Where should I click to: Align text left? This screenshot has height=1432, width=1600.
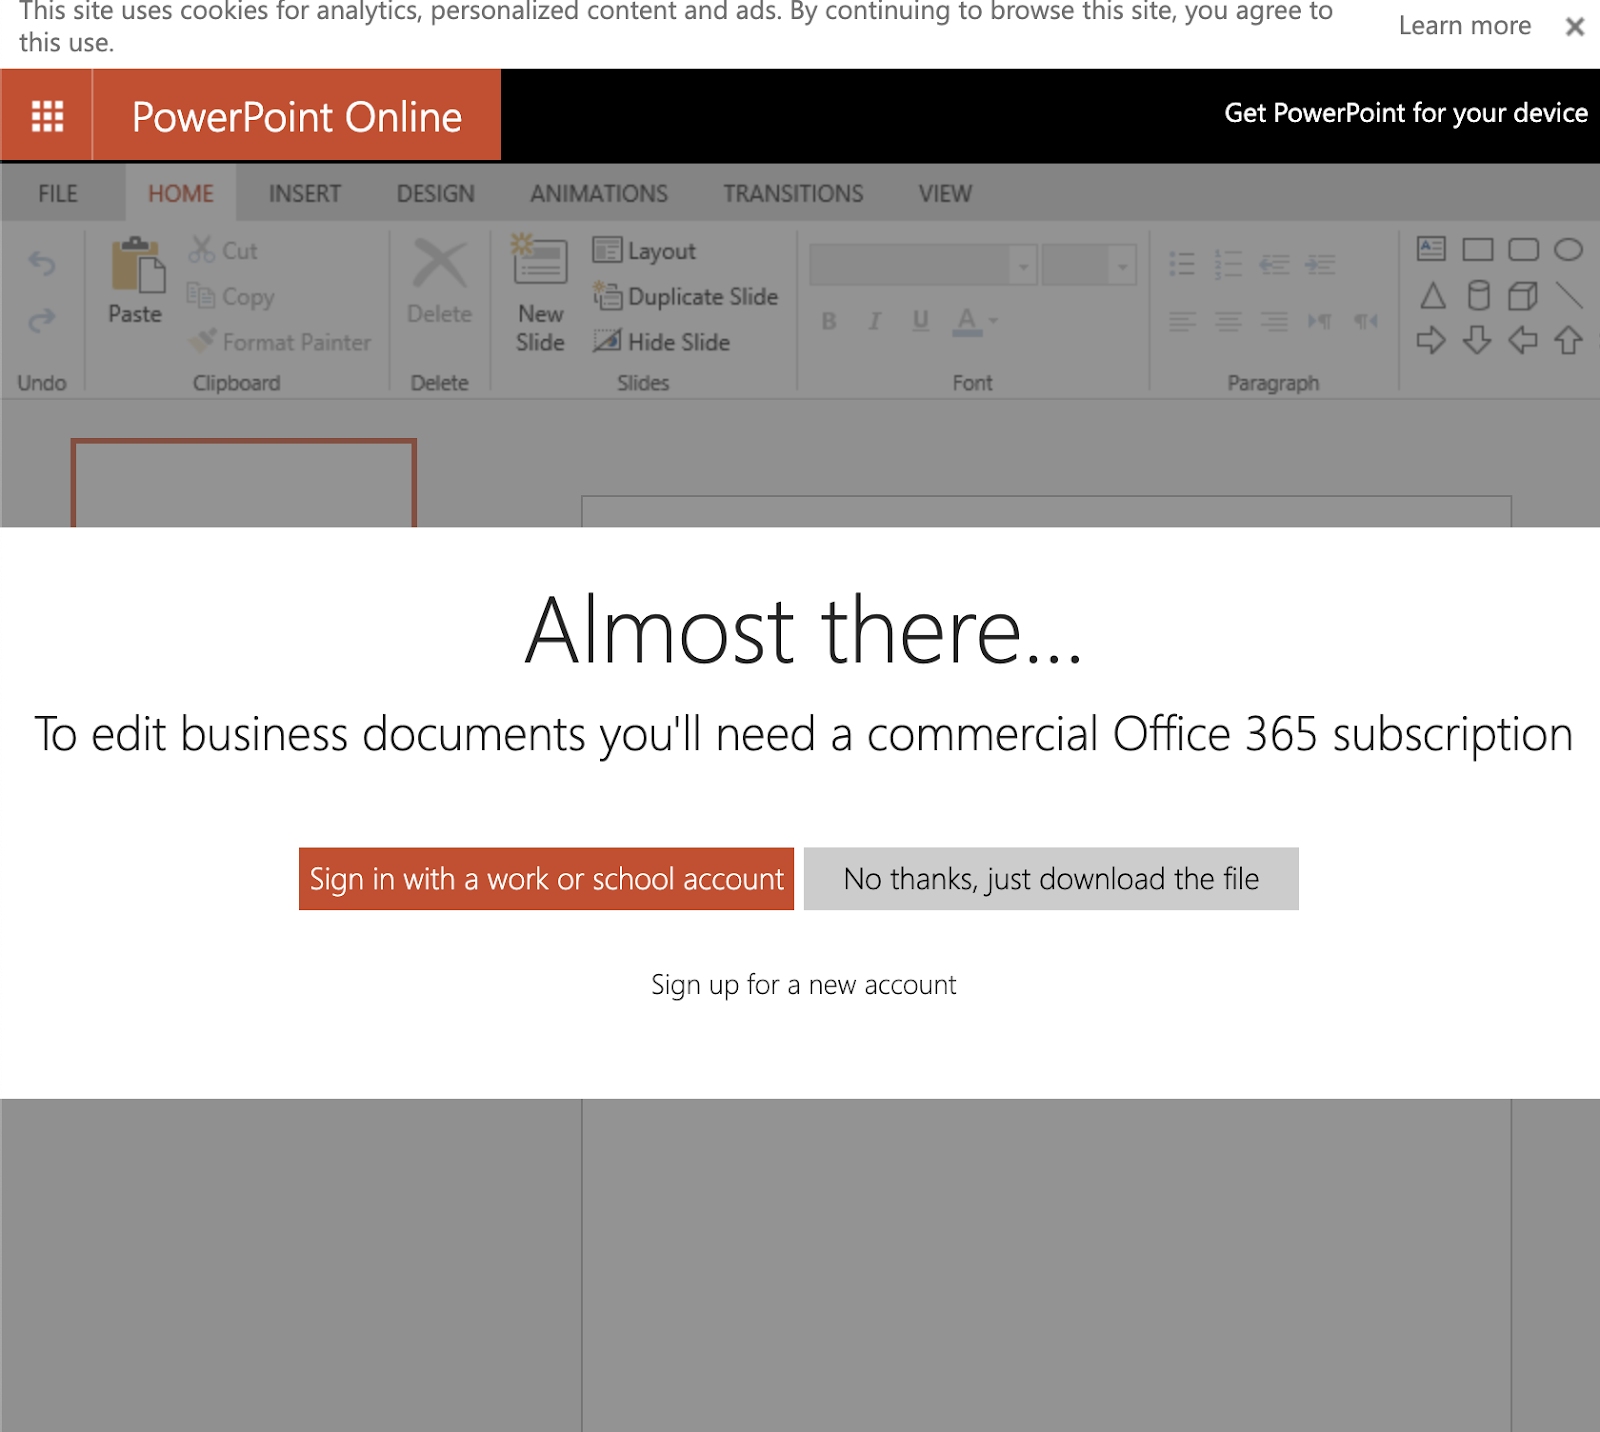point(1182,321)
